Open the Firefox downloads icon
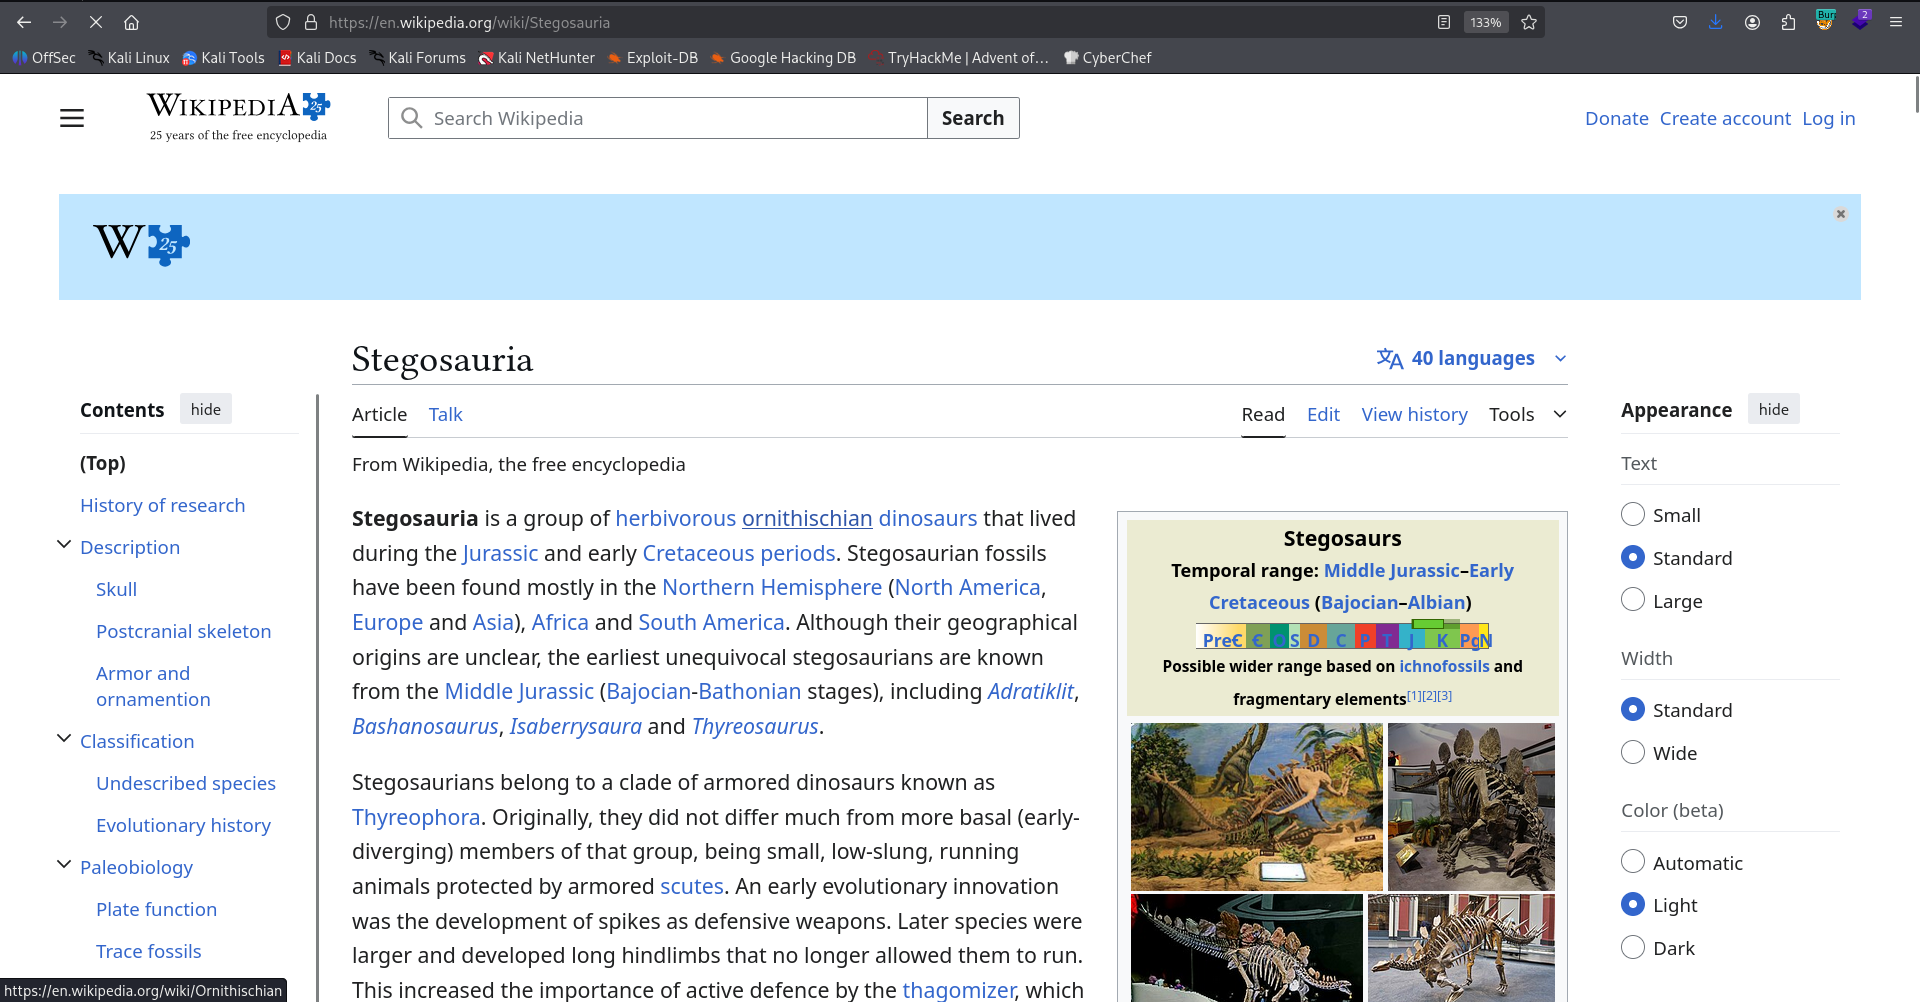The height and width of the screenshot is (1002, 1920). pyautogui.click(x=1716, y=22)
